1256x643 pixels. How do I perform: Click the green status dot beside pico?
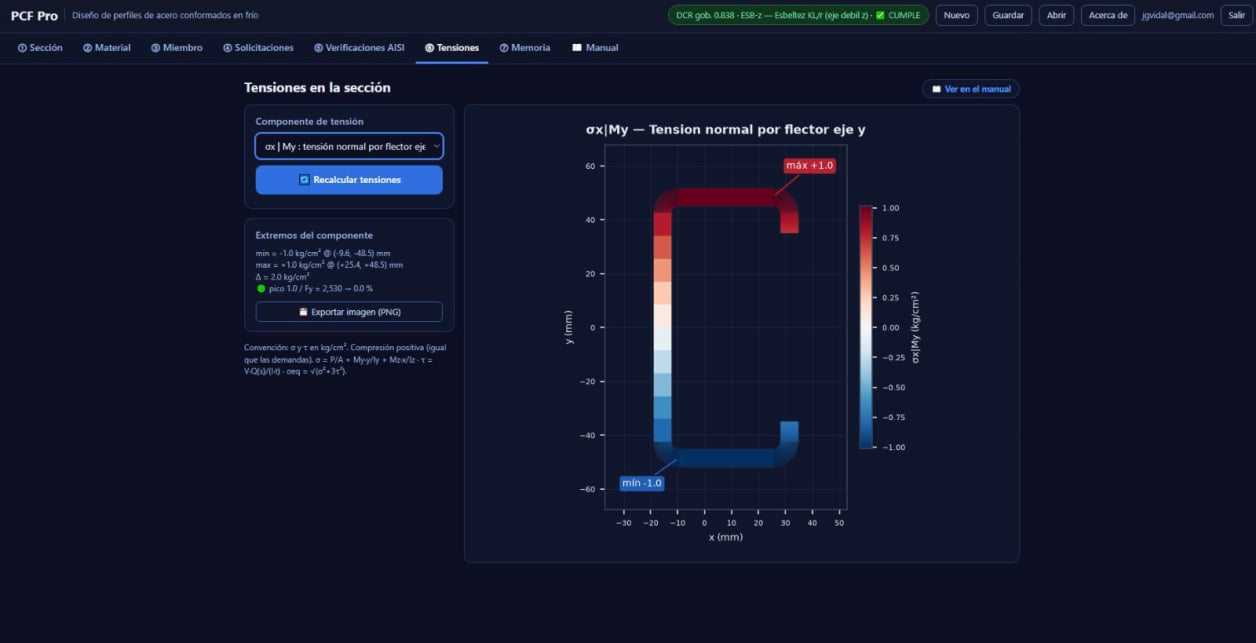(261, 288)
